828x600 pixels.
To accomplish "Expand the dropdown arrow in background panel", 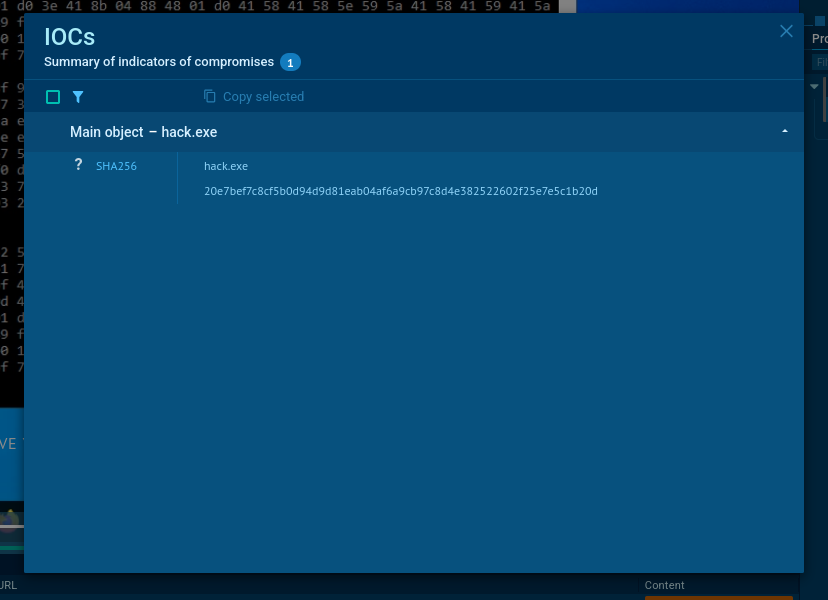I will (x=814, y=86).
